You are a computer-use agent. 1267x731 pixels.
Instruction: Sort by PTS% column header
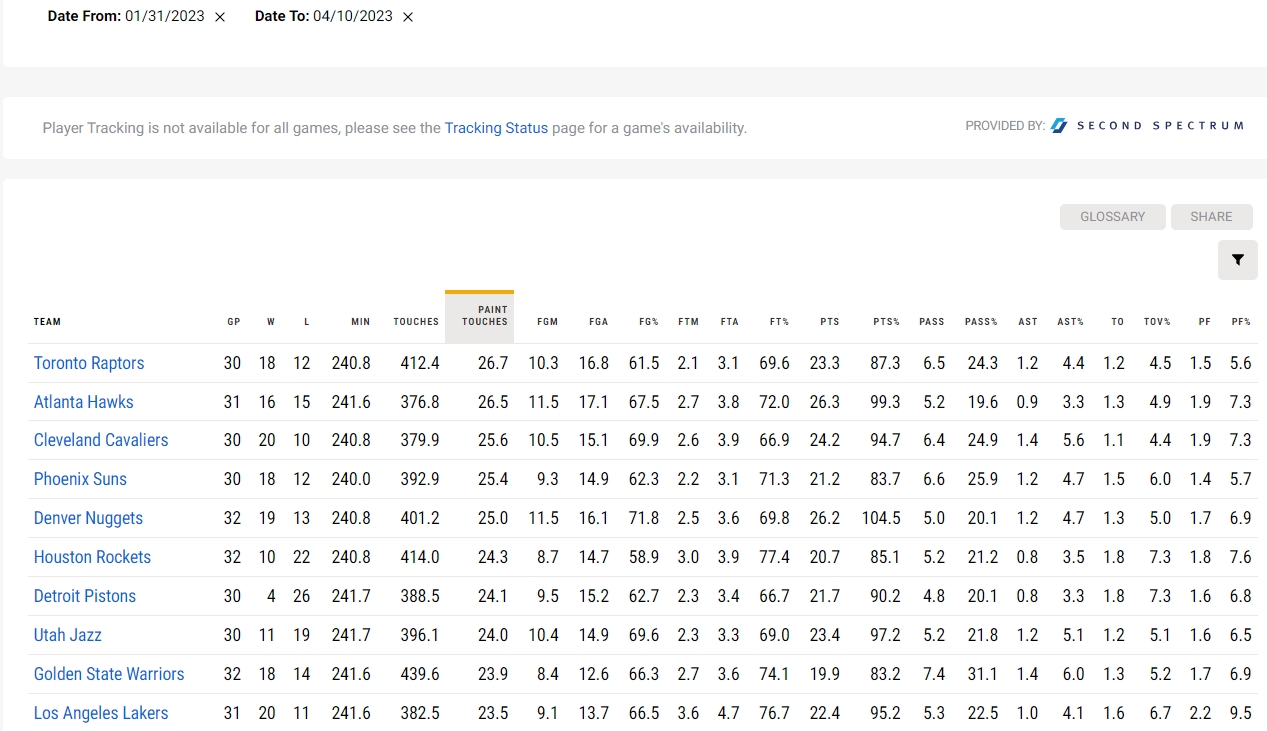886,322
